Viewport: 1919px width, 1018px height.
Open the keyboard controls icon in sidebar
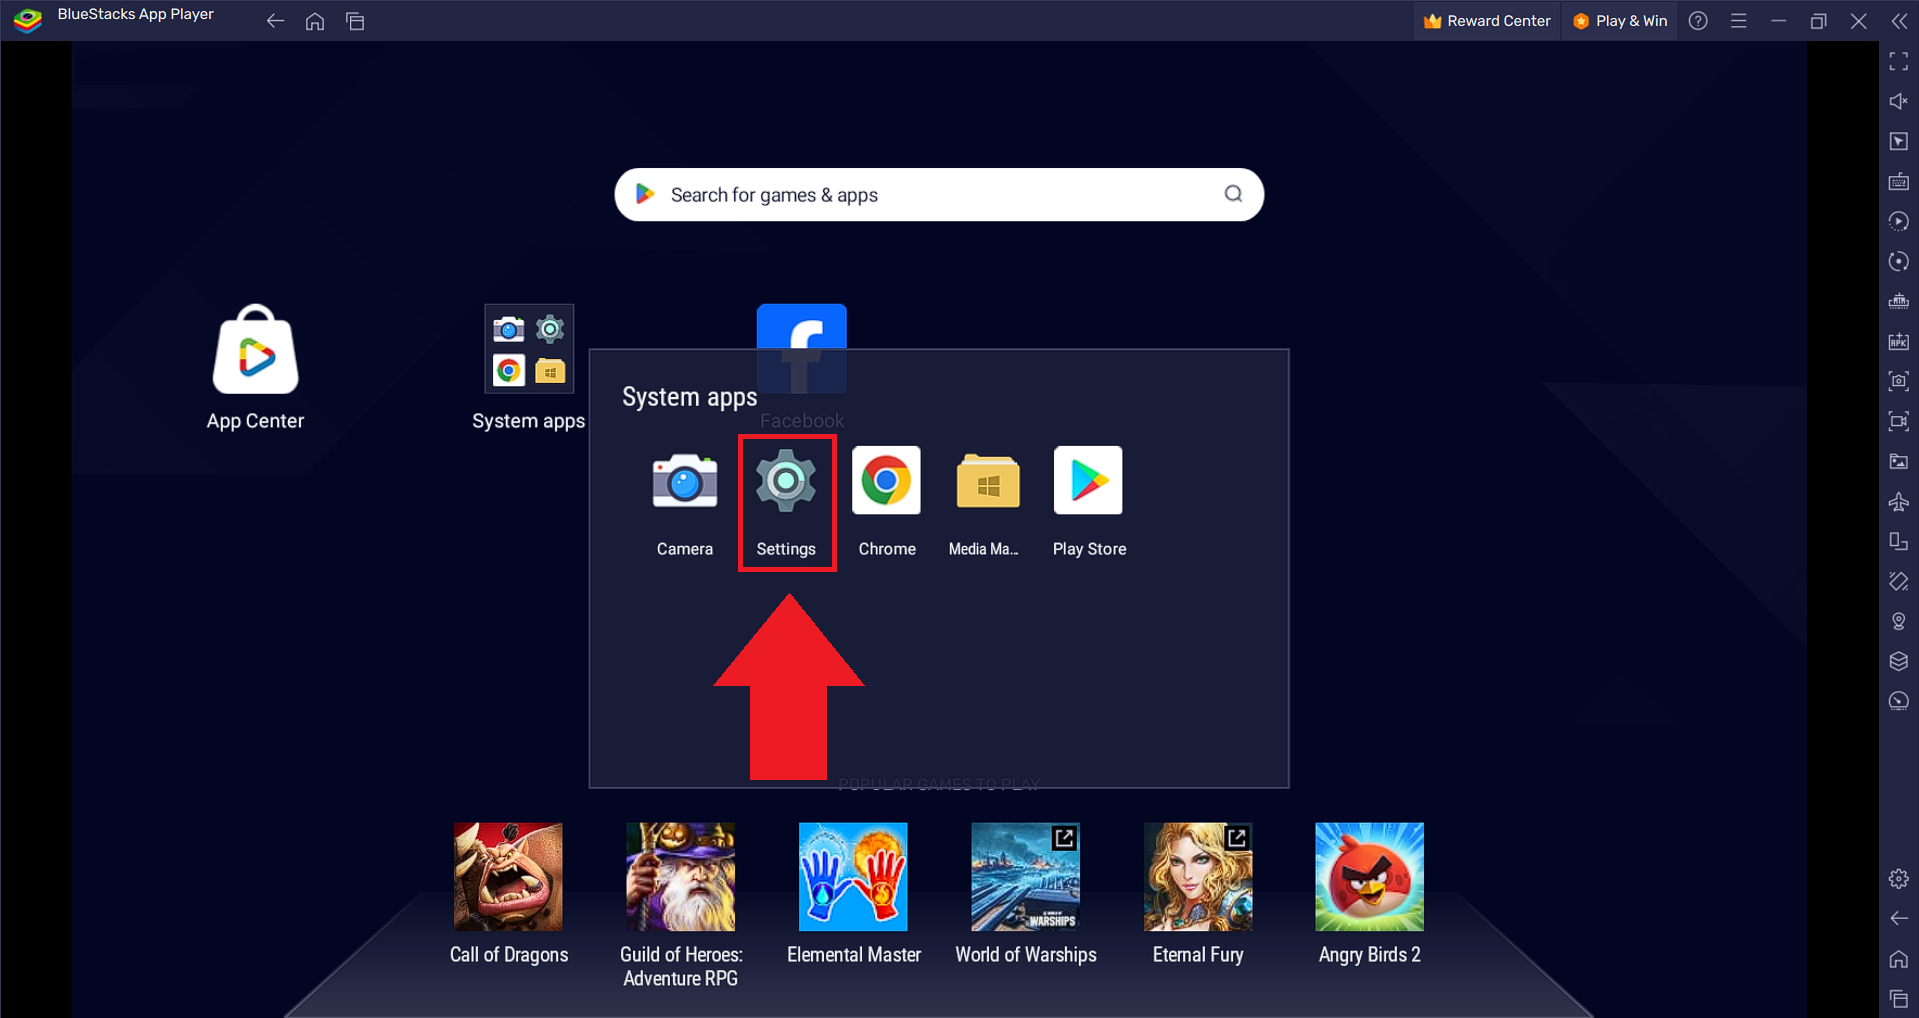[1899, 181]
